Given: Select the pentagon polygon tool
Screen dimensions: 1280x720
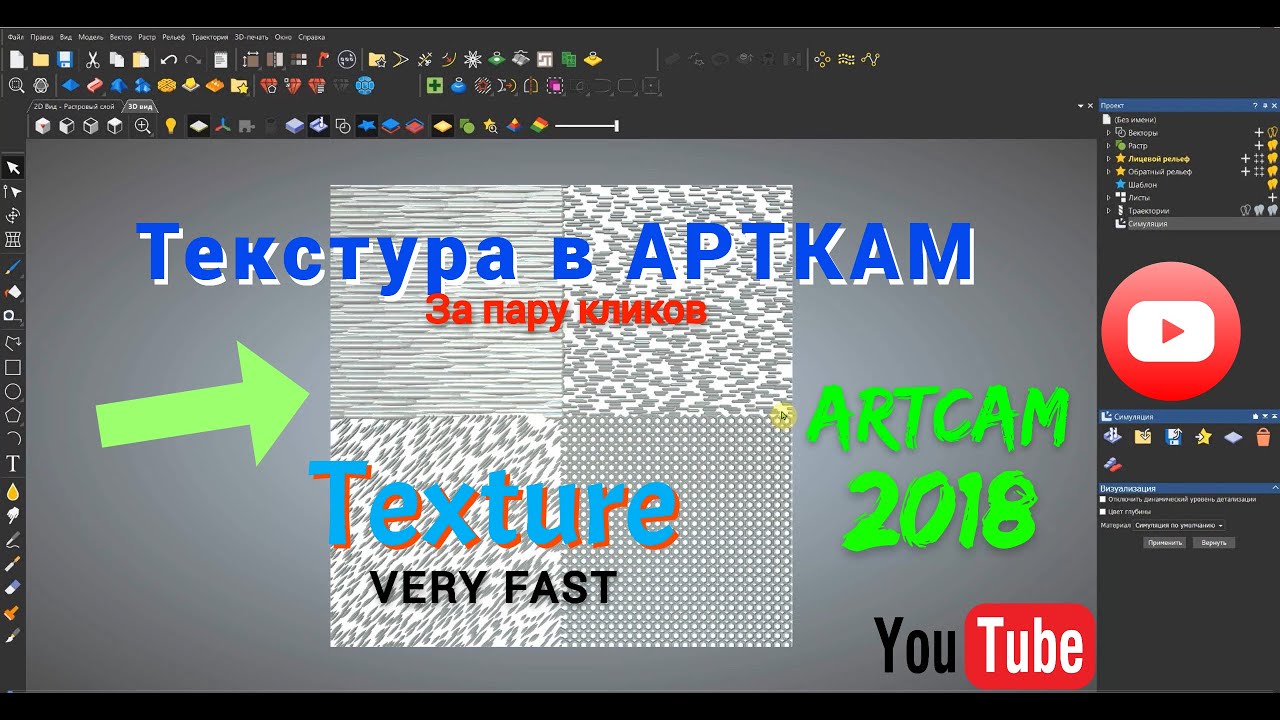Looking at the screenshot, I should click(x=13, y=415).
